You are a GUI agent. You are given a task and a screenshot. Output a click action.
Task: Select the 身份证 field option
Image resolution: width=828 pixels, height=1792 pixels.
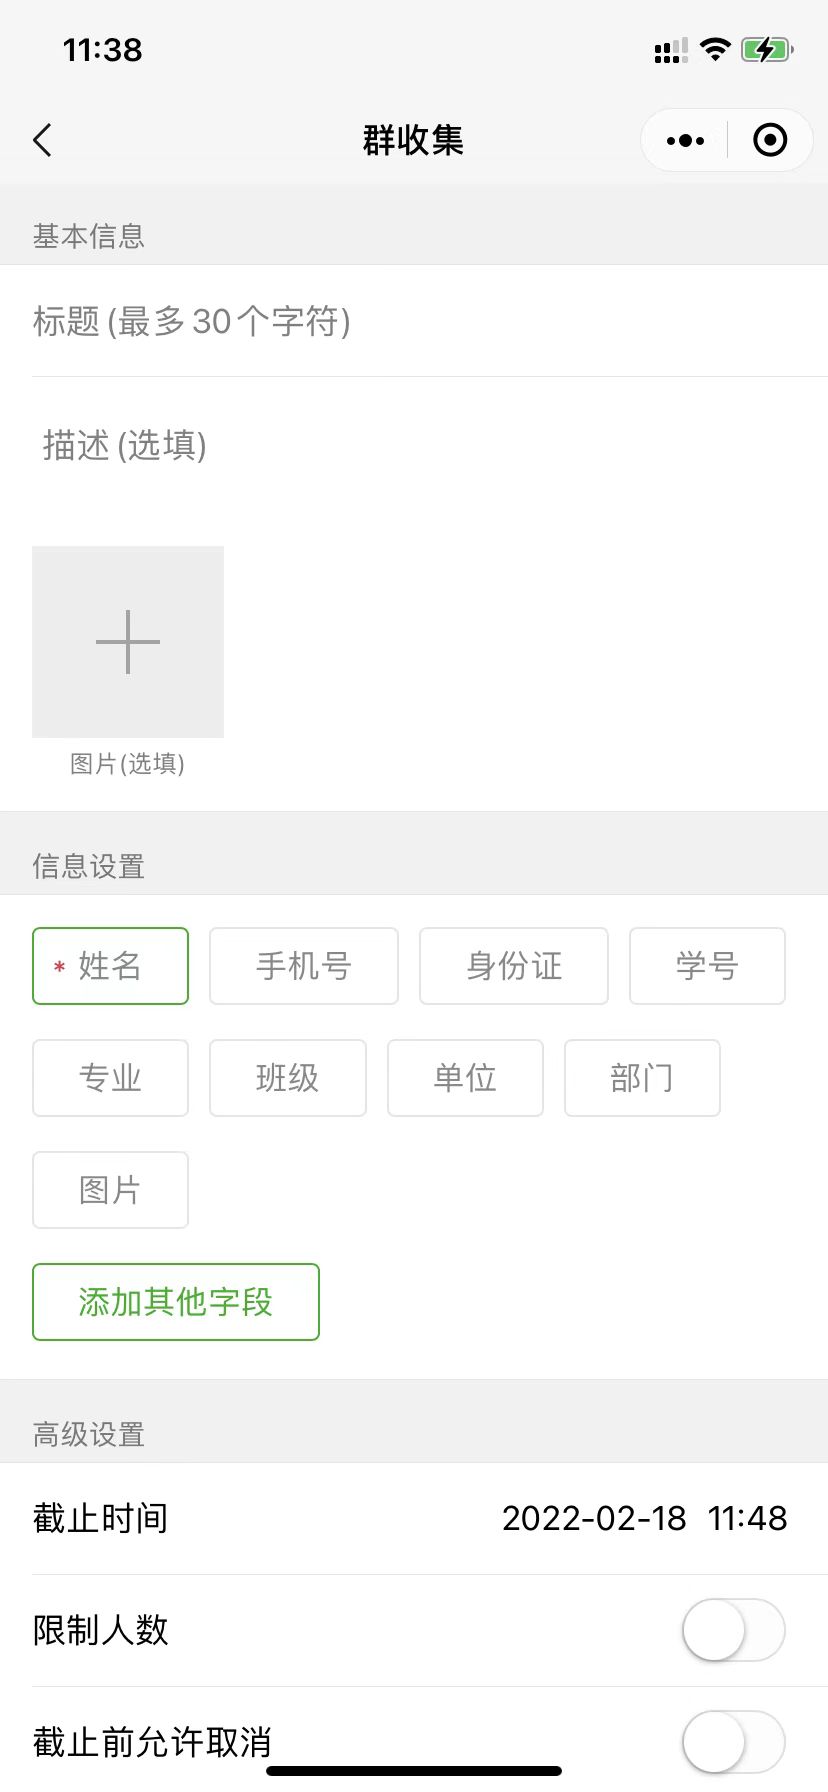pos(513,966)
